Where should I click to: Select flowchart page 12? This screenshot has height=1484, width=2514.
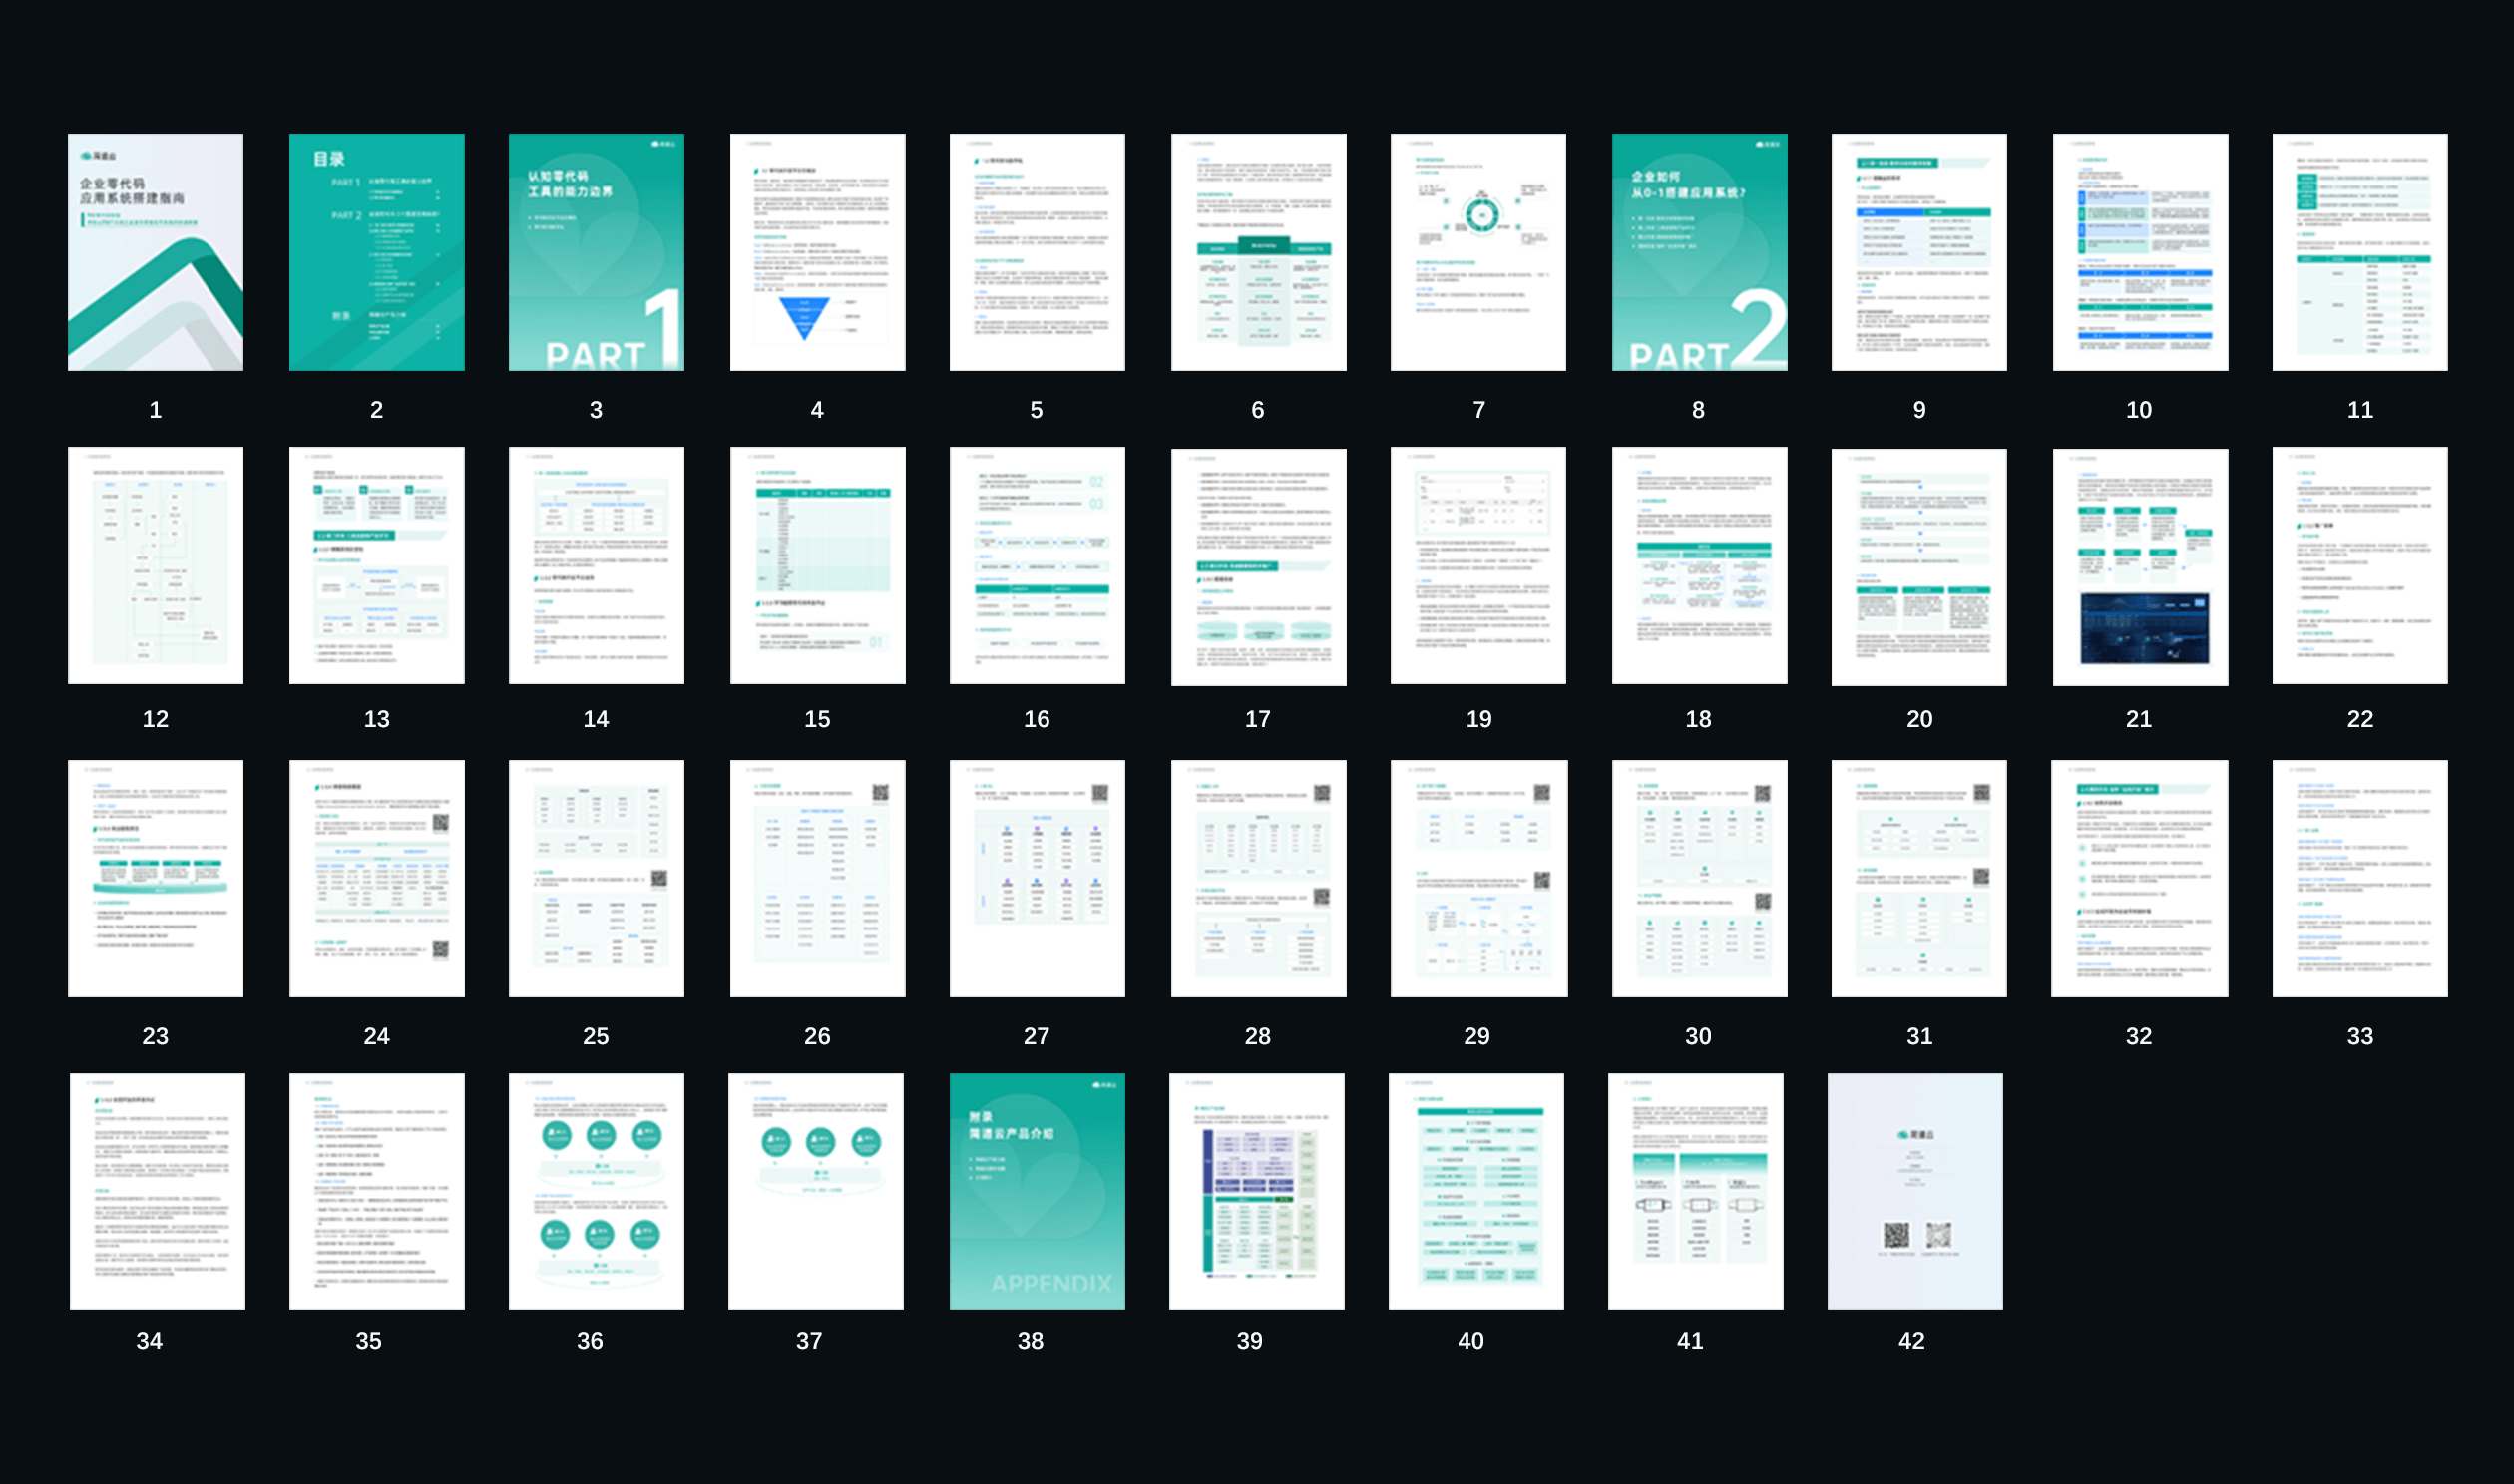click(x=155, y=565)
